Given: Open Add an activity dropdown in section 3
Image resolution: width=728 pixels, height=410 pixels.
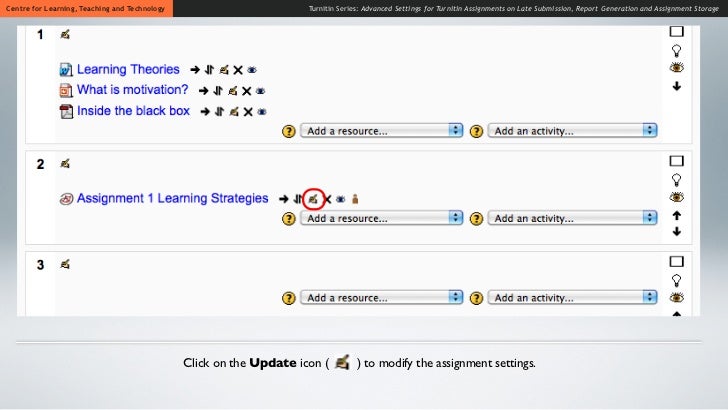Looking at the screenshot, I should click(572, 297).
